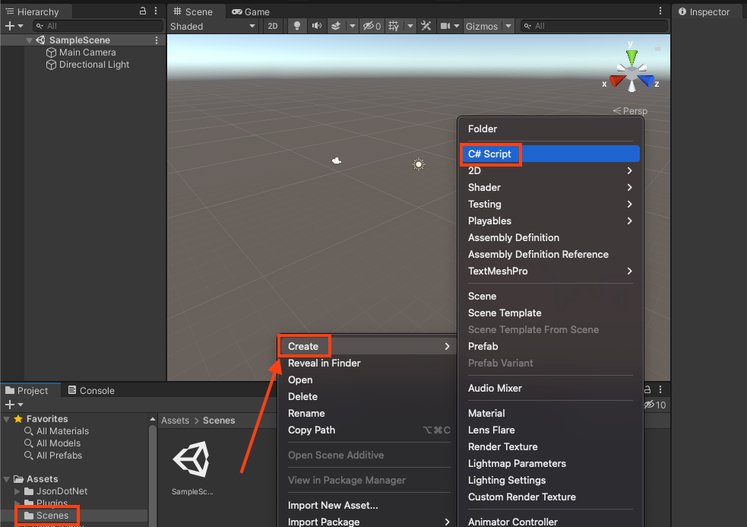Viewport: 747px width, 527px height.
Task: Search in the Hierarchy search field
Action: point(98,26)
